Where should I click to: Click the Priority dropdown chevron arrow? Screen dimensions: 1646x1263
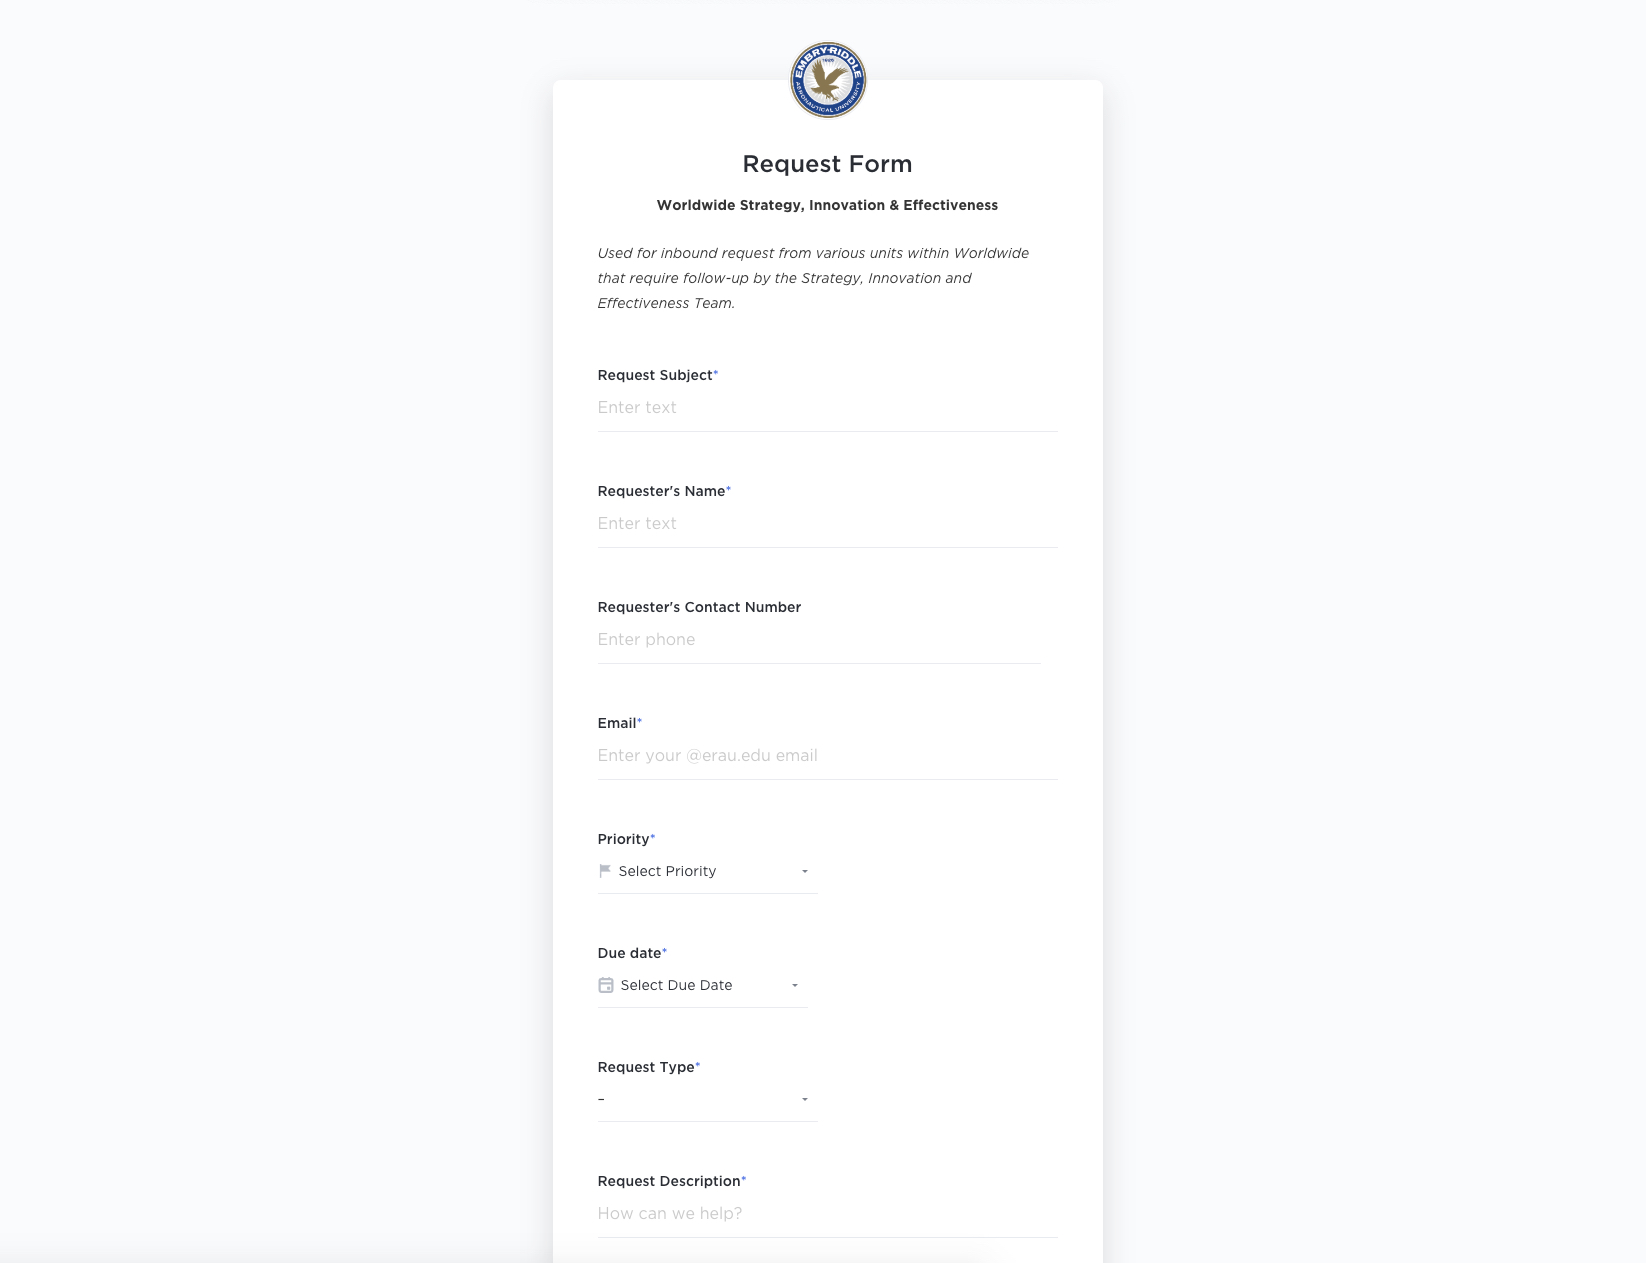[x=803, y=871]
